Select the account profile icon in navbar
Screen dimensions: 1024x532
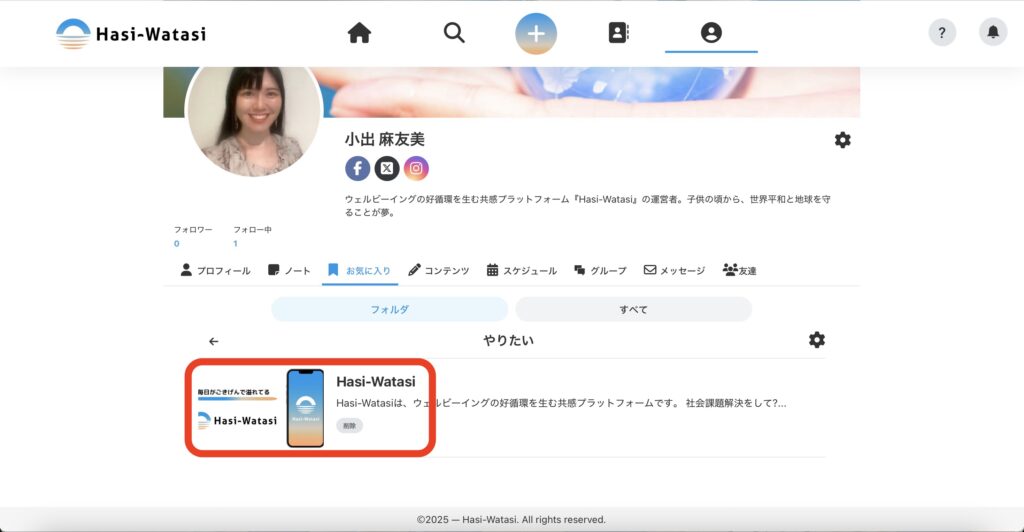pyautogui.click(x=711, y=33)
